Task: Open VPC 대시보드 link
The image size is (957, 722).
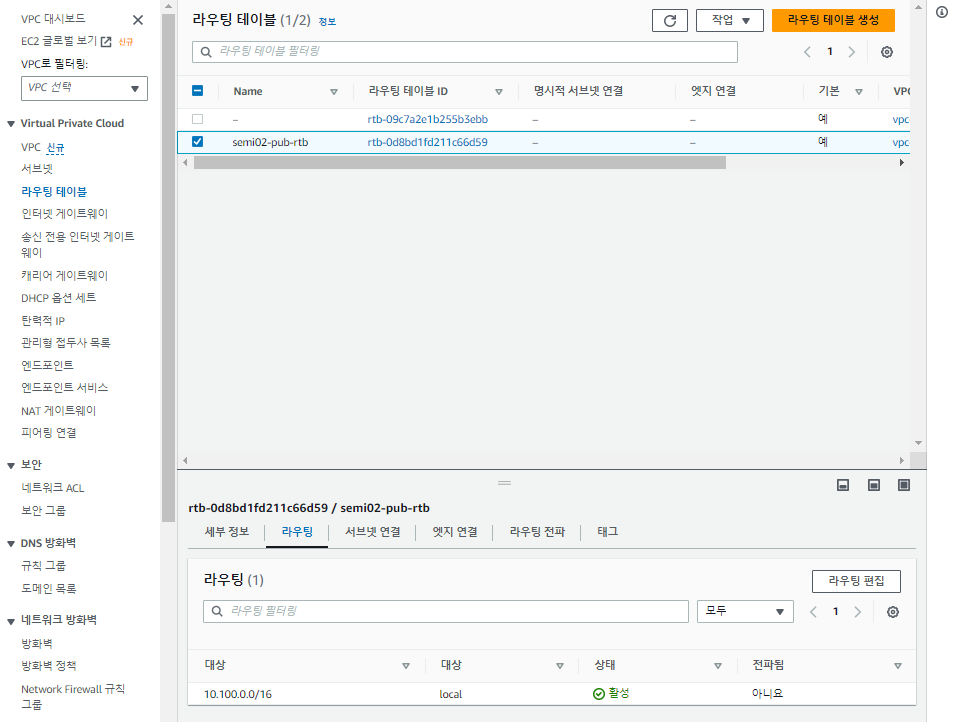Action: (x=53, y=19)
